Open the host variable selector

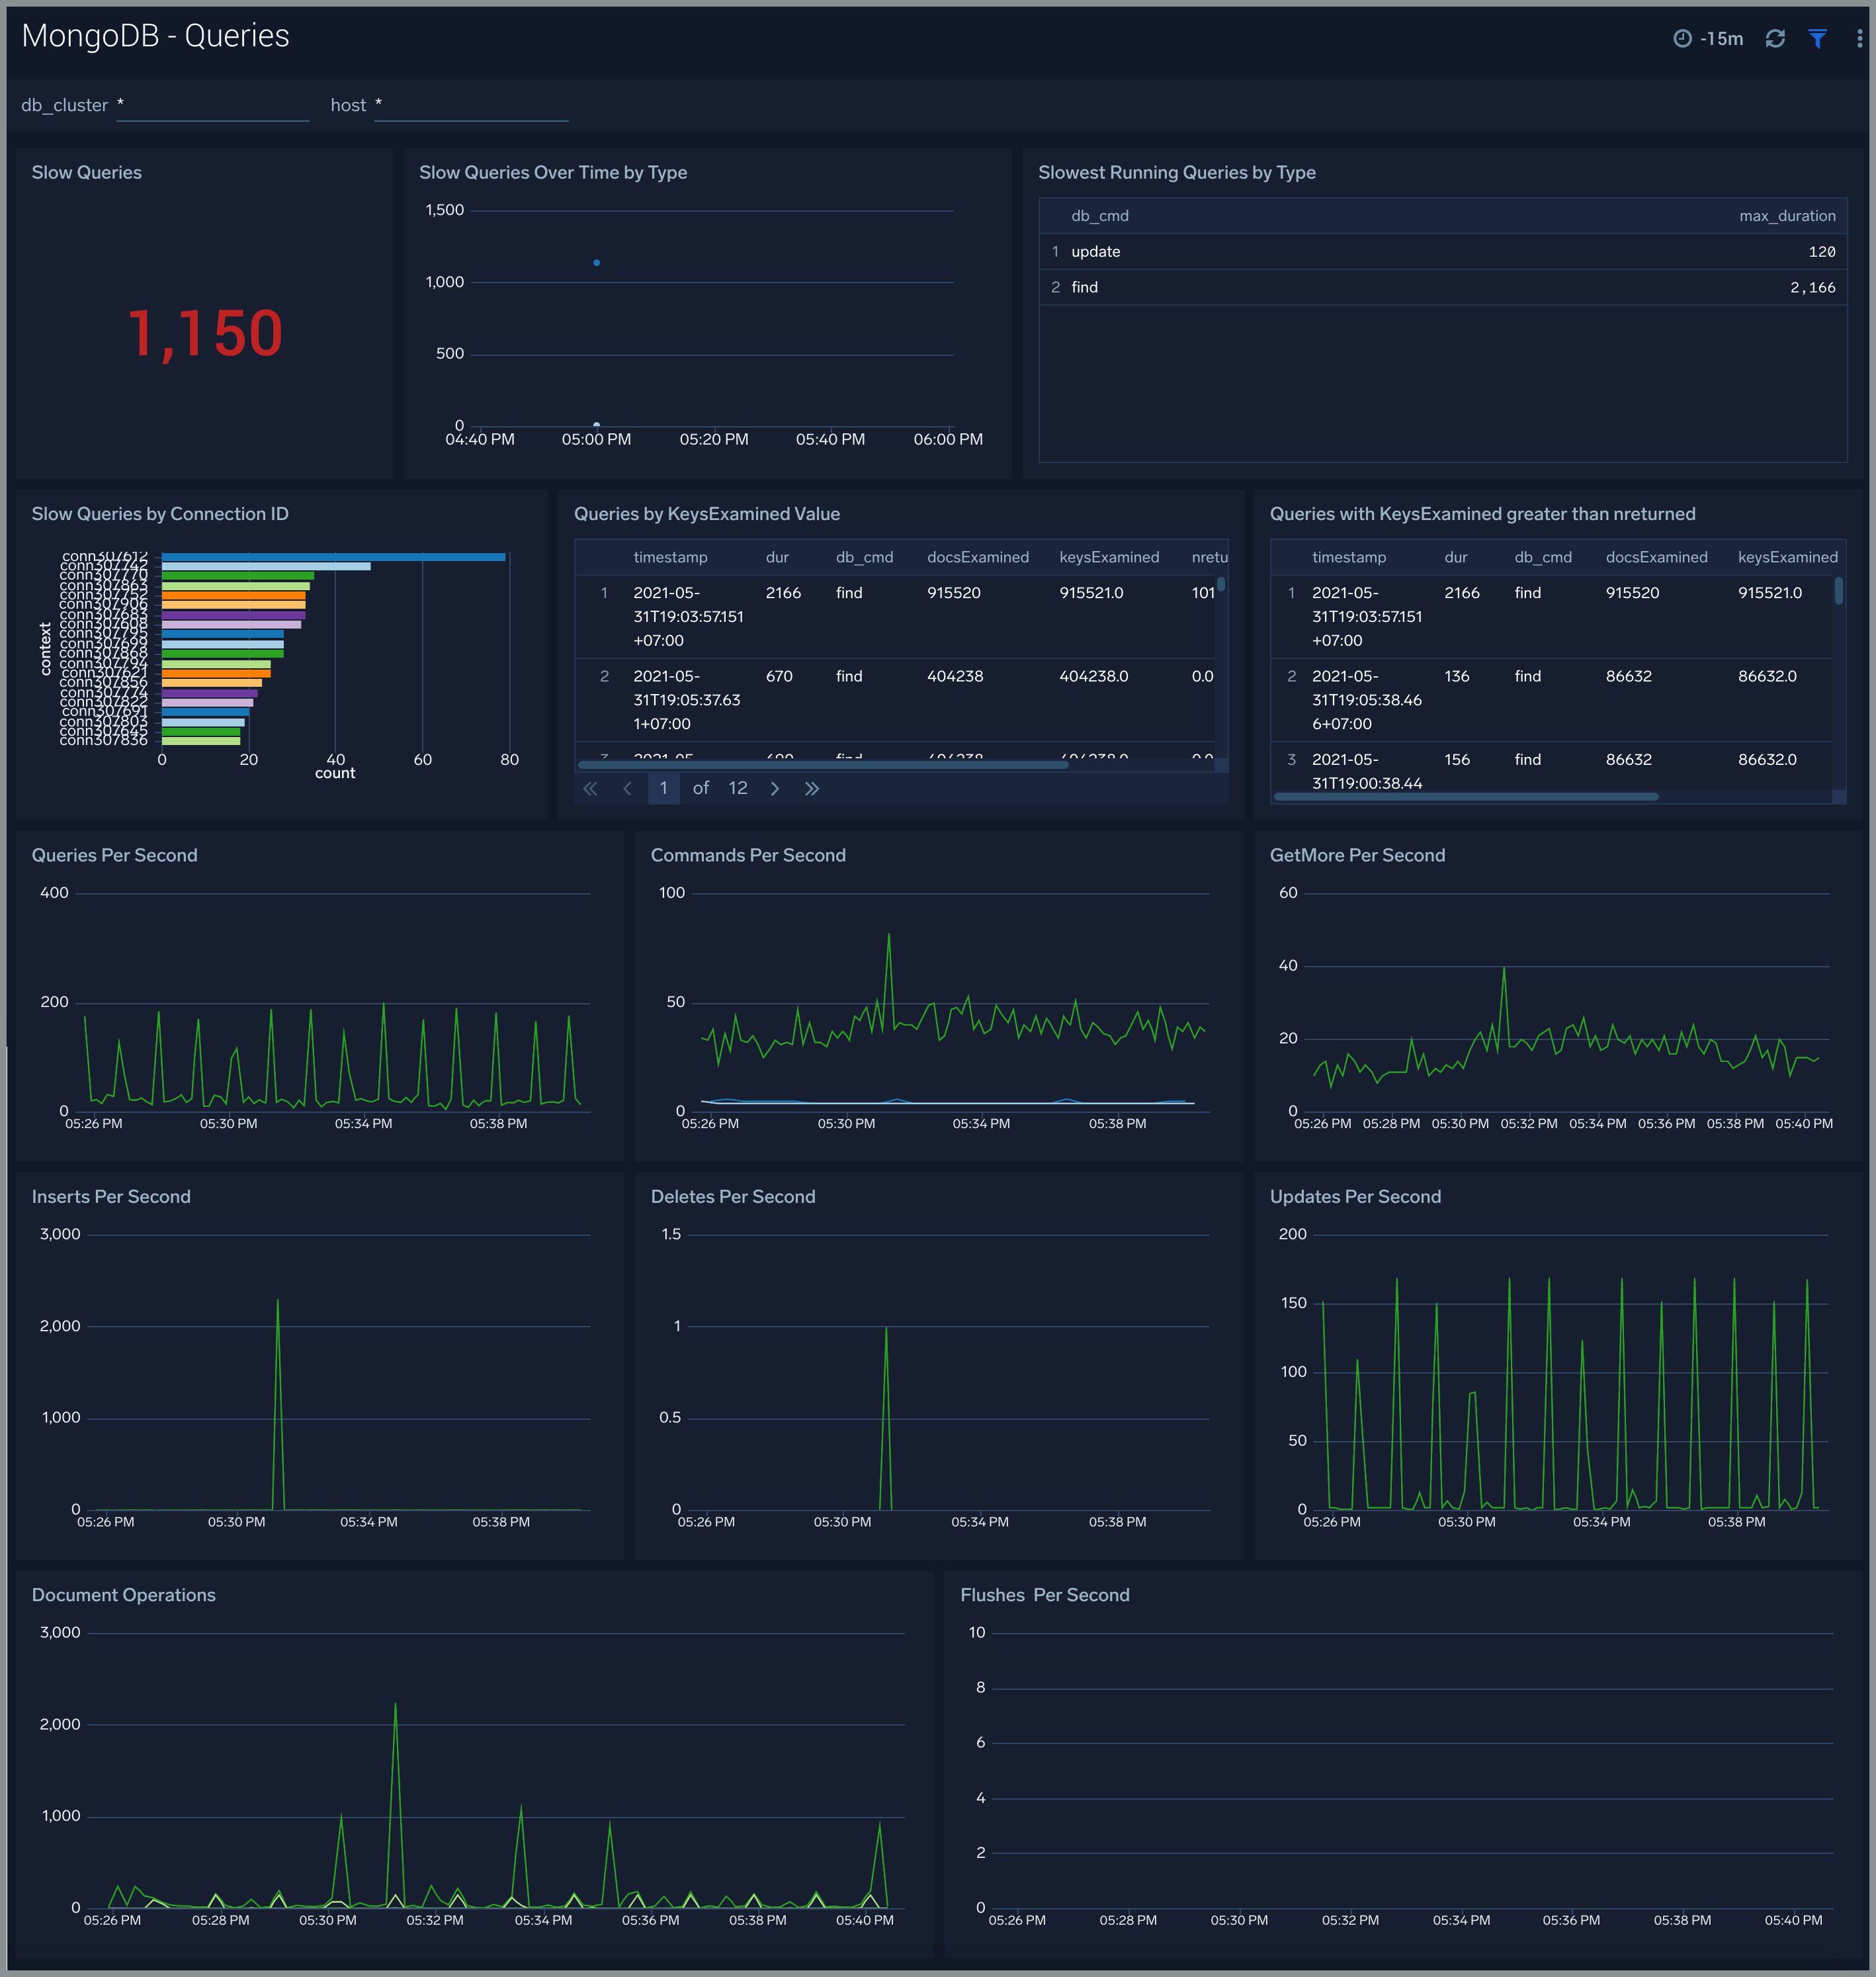(x=470, y=105)
